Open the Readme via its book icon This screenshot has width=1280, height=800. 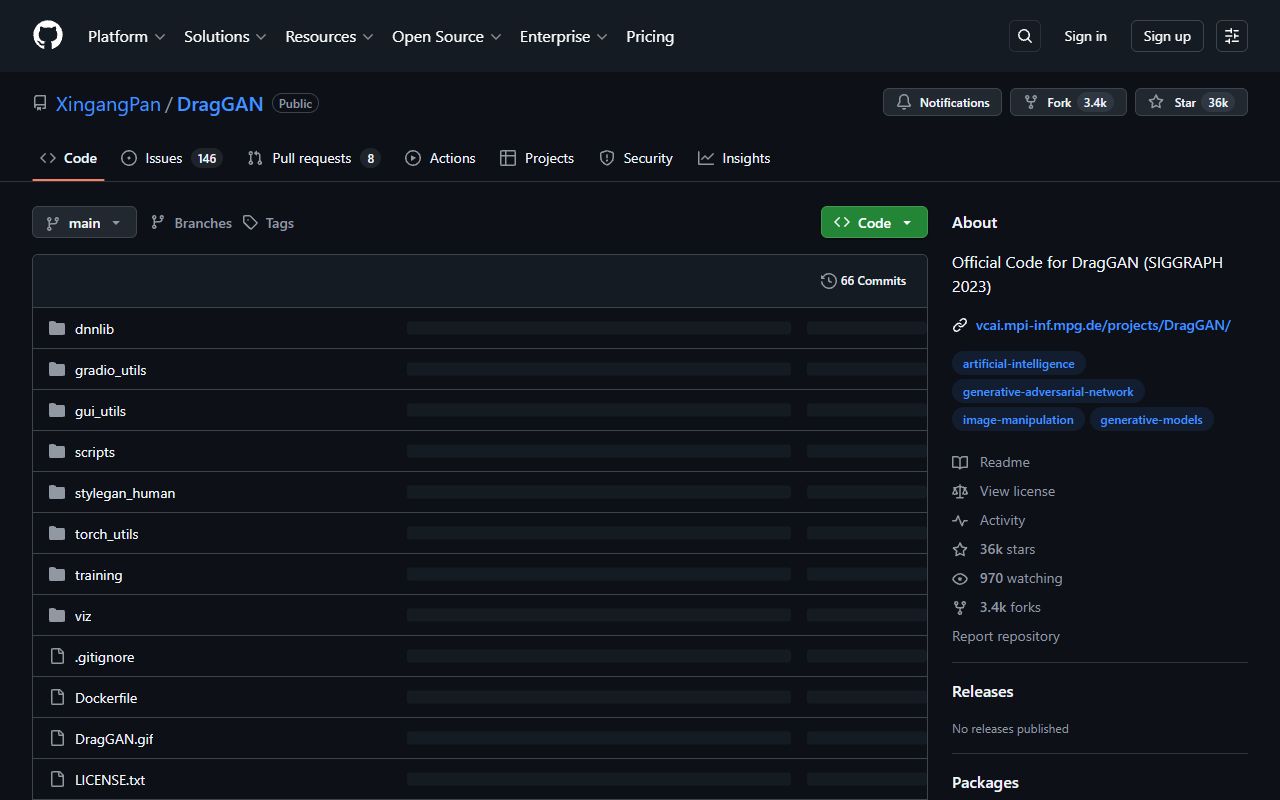960,462
